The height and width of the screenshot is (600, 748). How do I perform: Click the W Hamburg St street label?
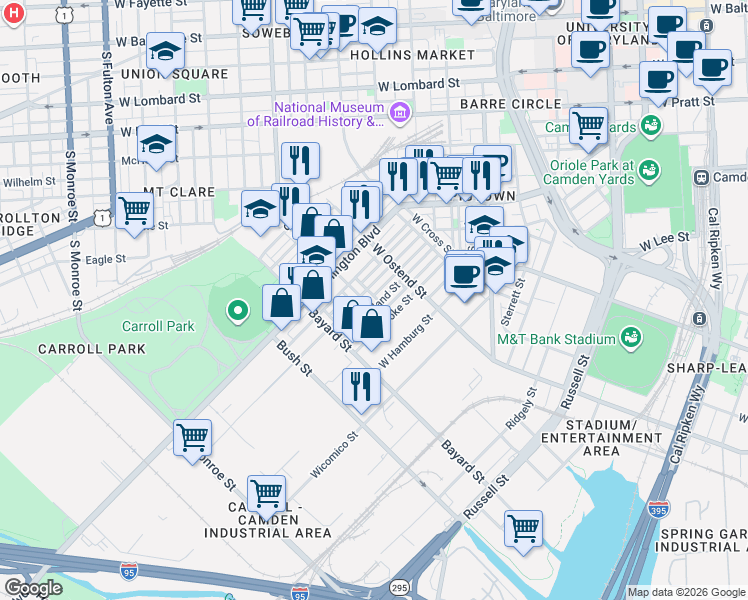click(406, 341)
